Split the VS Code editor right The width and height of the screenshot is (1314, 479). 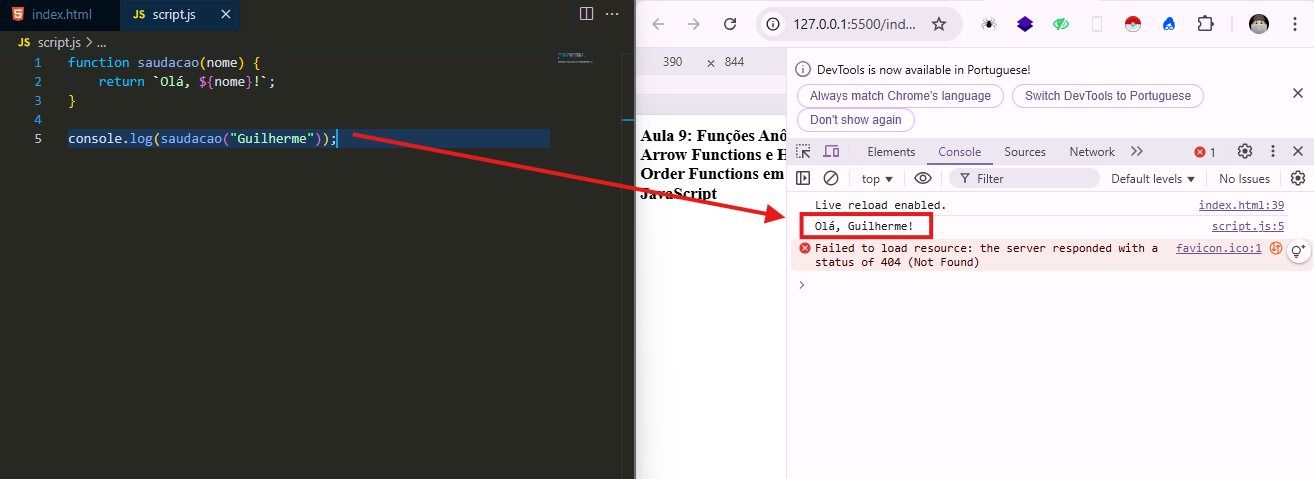pyautogui.click(x=586, y=15)
